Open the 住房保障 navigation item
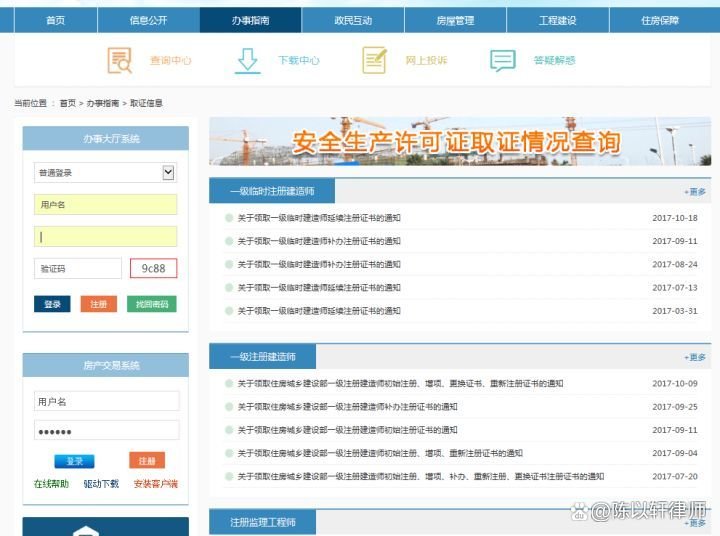This screenshot has height=536, width=720. 660,20
